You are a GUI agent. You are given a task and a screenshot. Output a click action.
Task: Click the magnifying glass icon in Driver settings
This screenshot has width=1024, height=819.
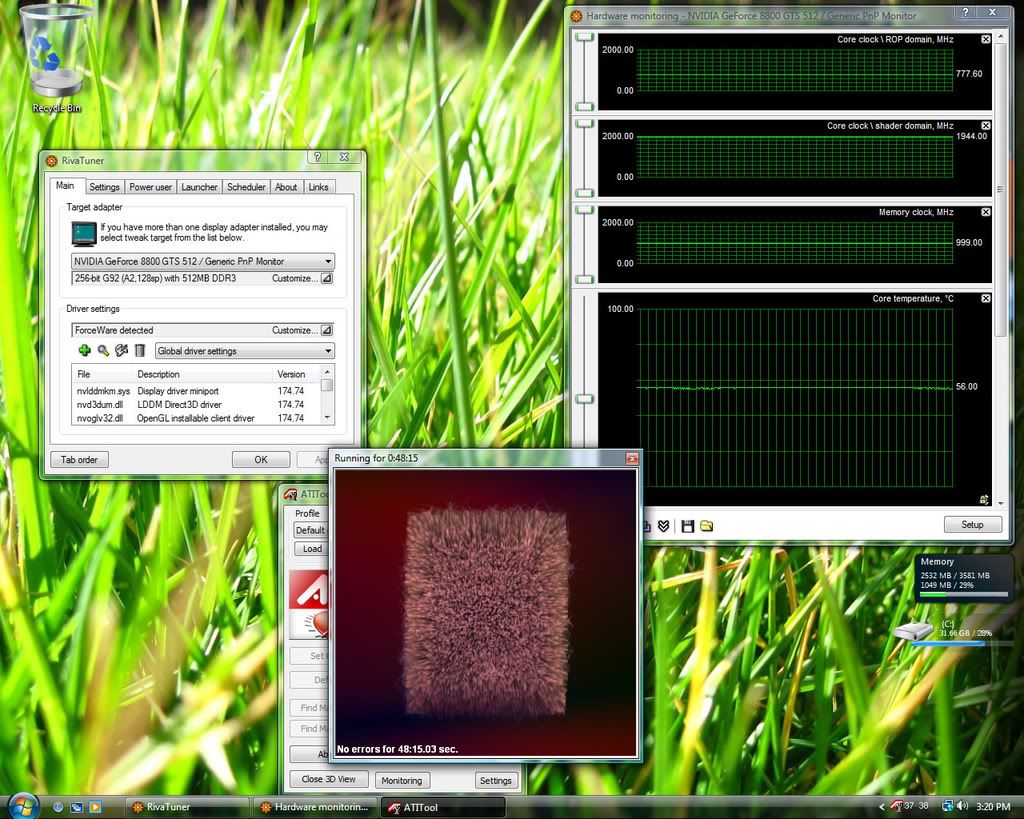tap(102, 351)
